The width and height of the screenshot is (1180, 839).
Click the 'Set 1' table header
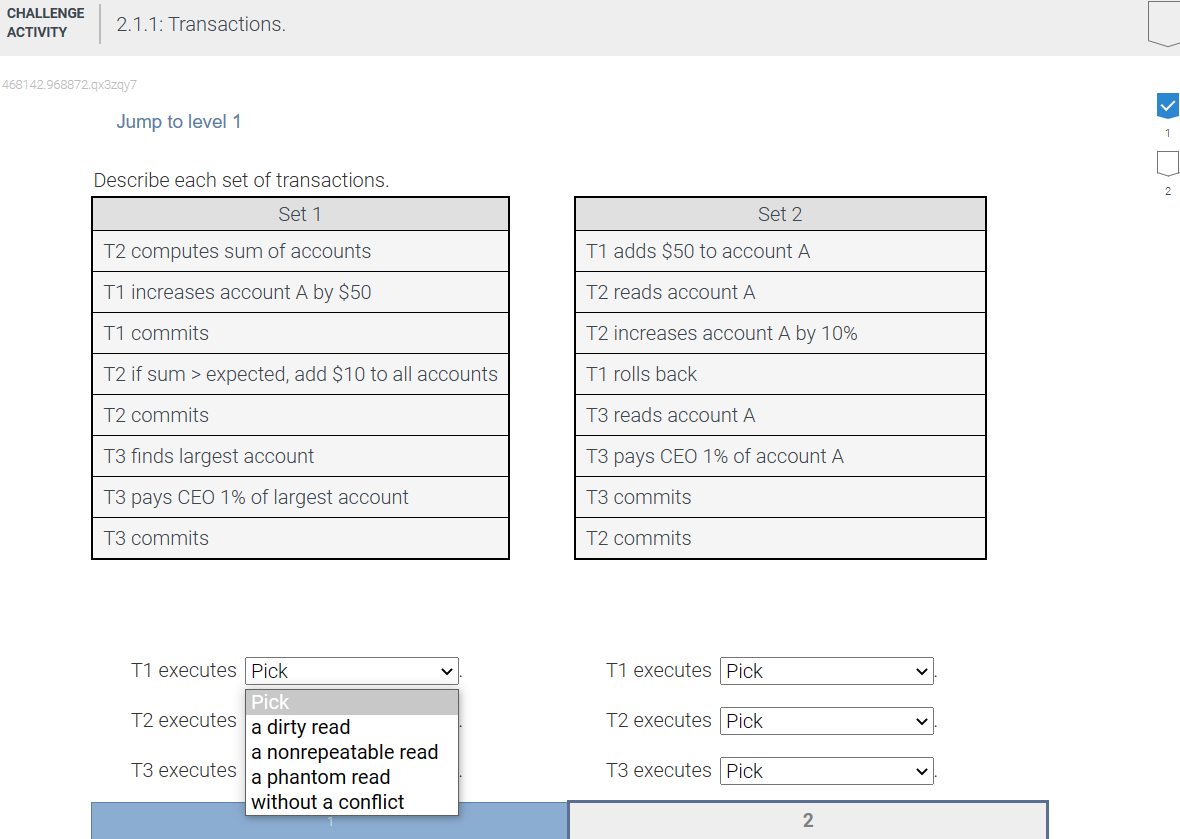pyautogui.click(x=300, y=213)
